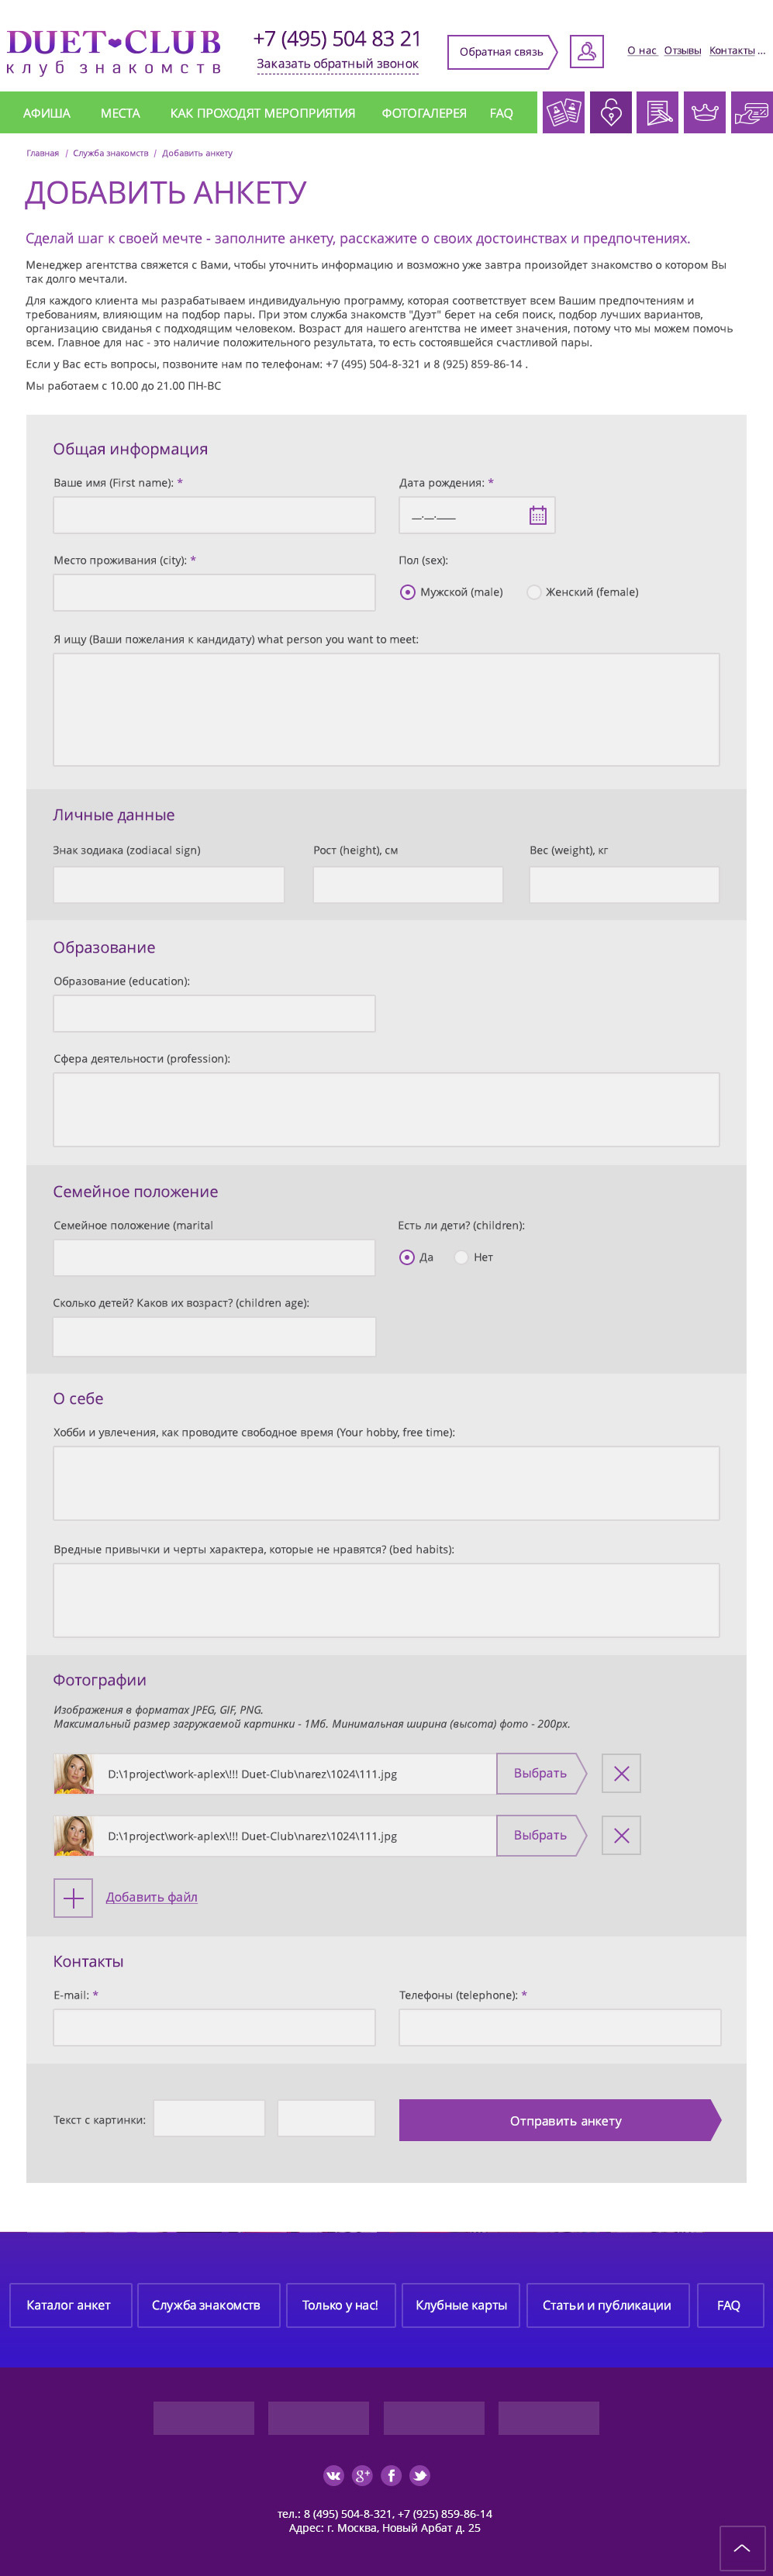
Task: Select the Мужской (male) radio button
Action: (x=408, y=592)
